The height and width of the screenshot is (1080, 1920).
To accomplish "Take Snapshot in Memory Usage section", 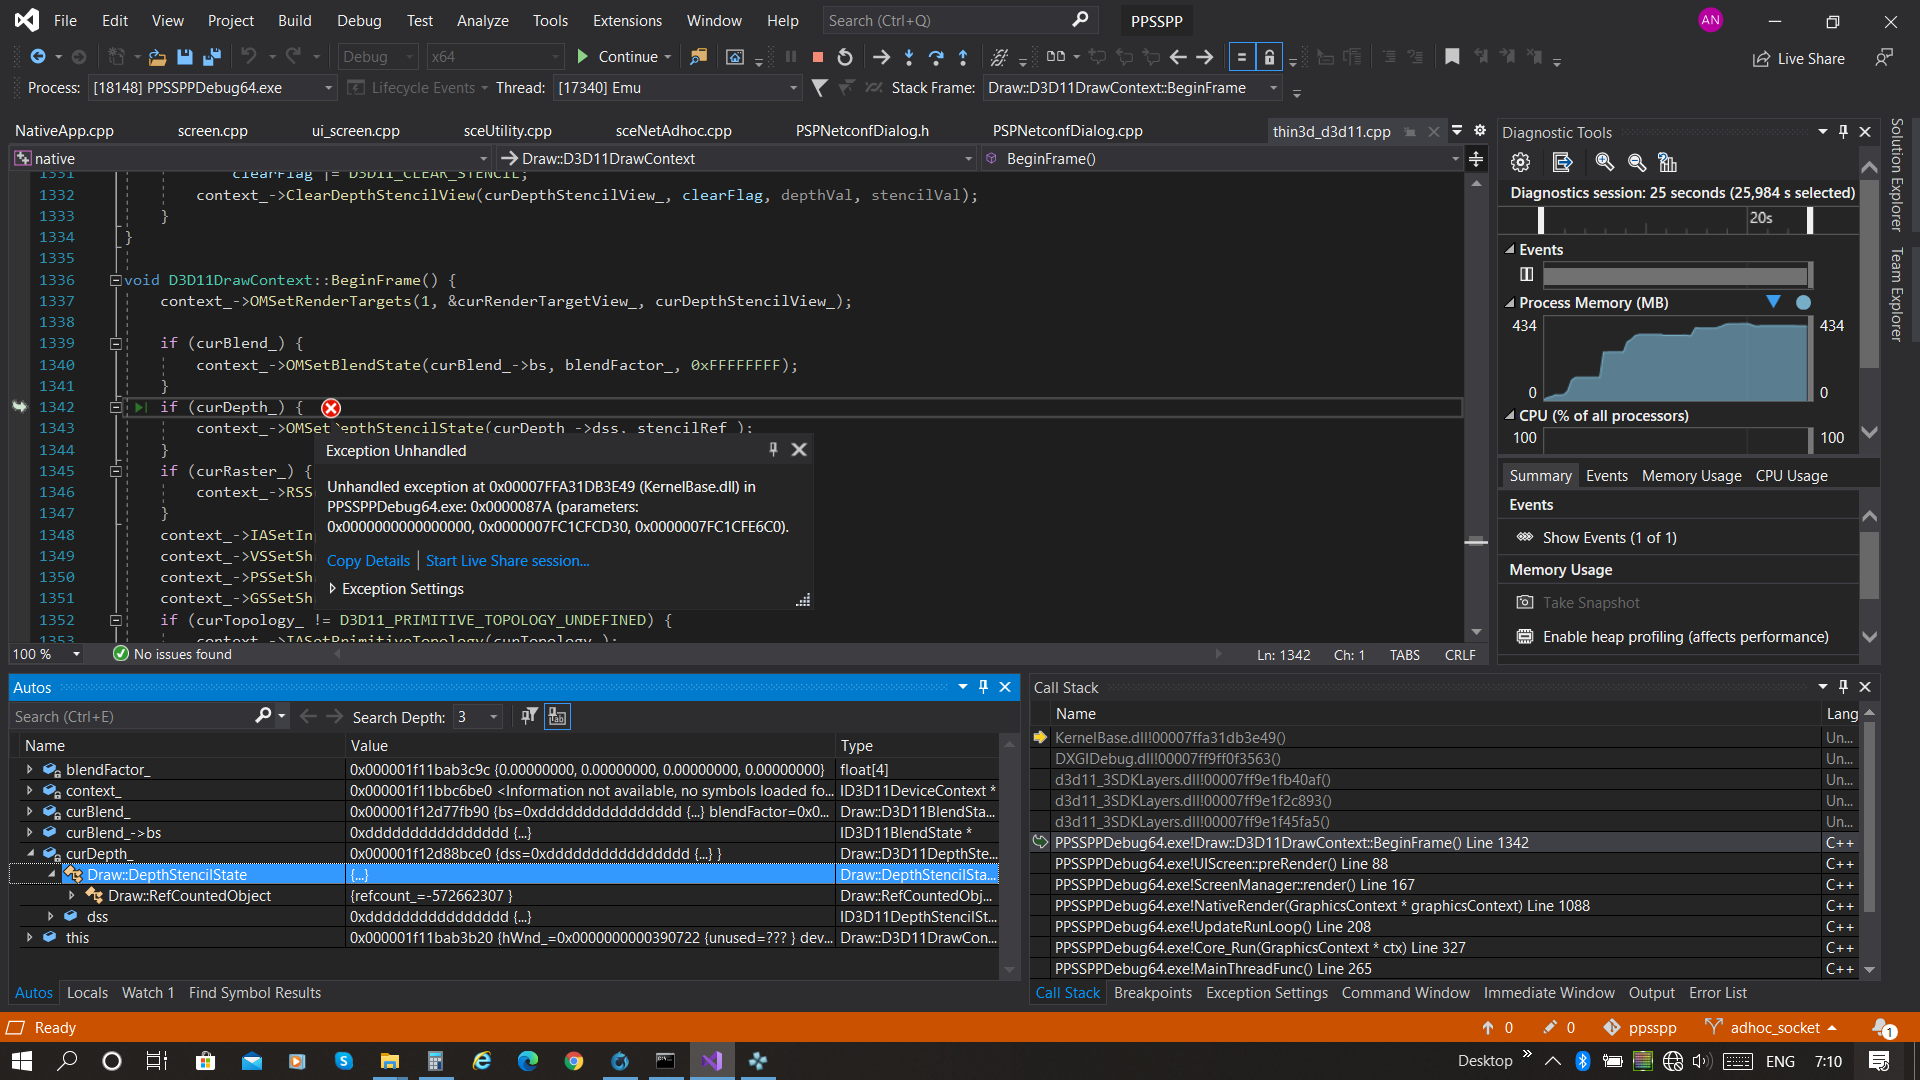I will (x=1589, y=602).
